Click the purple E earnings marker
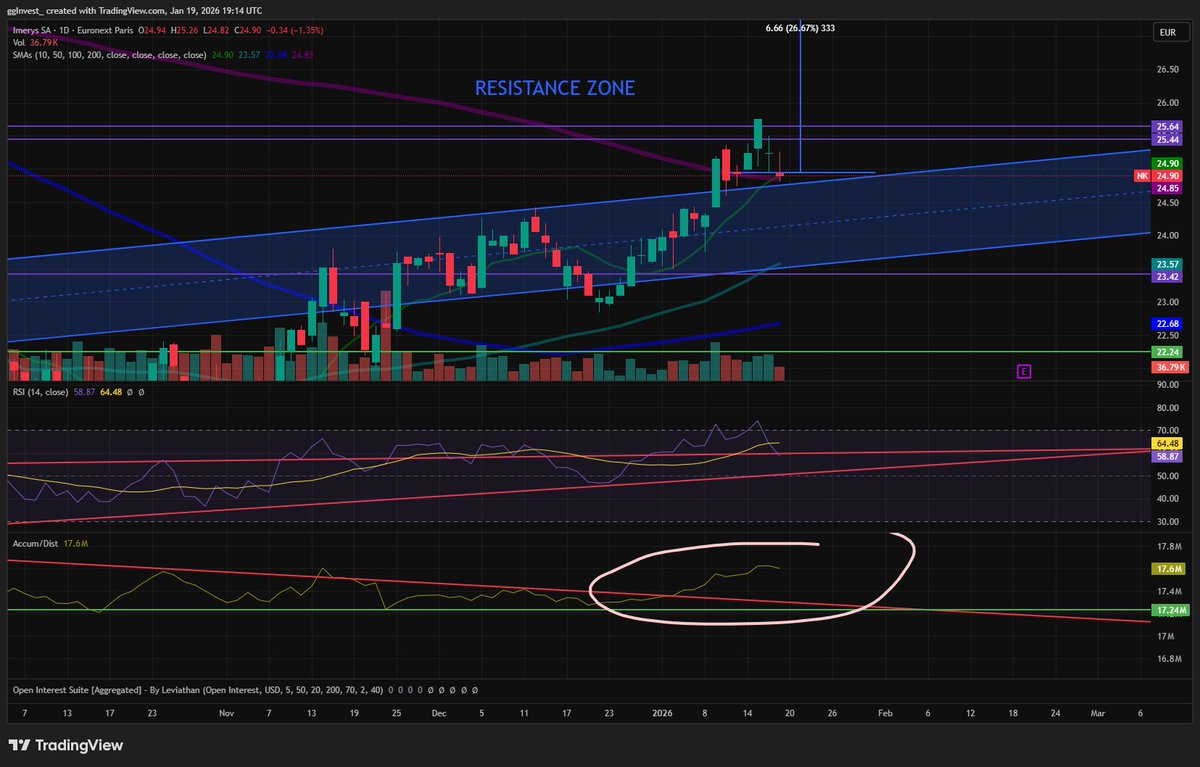 click(x=1023, y=372)
